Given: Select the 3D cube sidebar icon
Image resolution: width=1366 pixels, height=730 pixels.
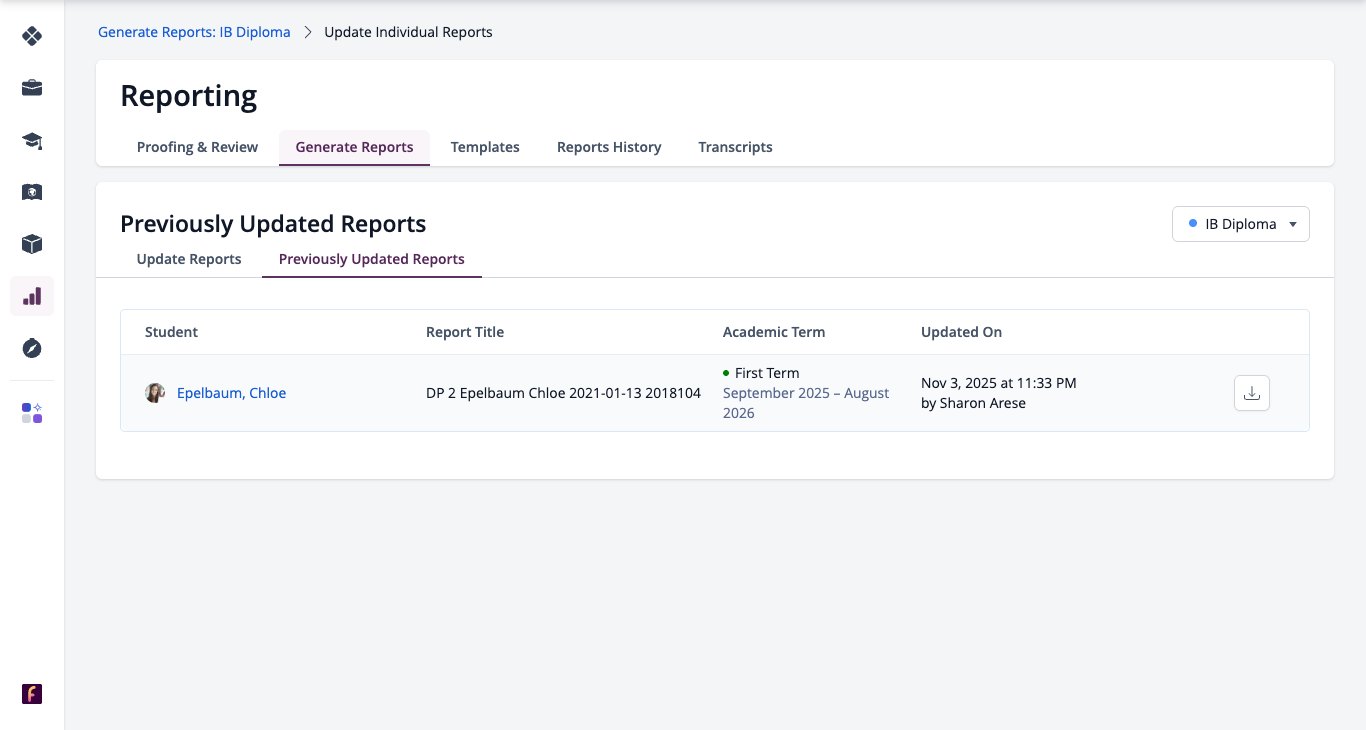Looking at the screenshot, I should 32,244.
